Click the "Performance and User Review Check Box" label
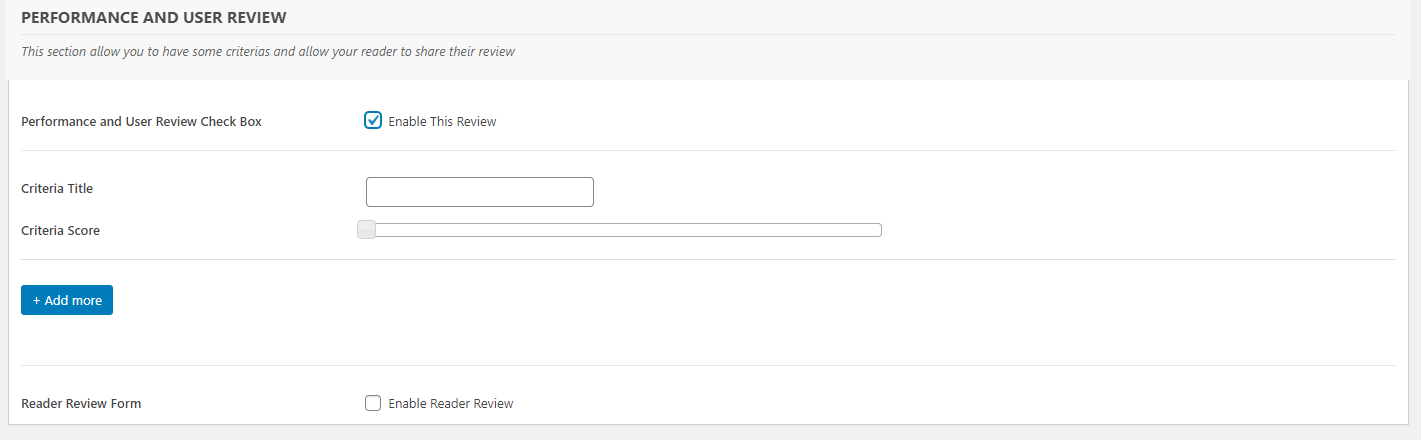 (141, 122)
